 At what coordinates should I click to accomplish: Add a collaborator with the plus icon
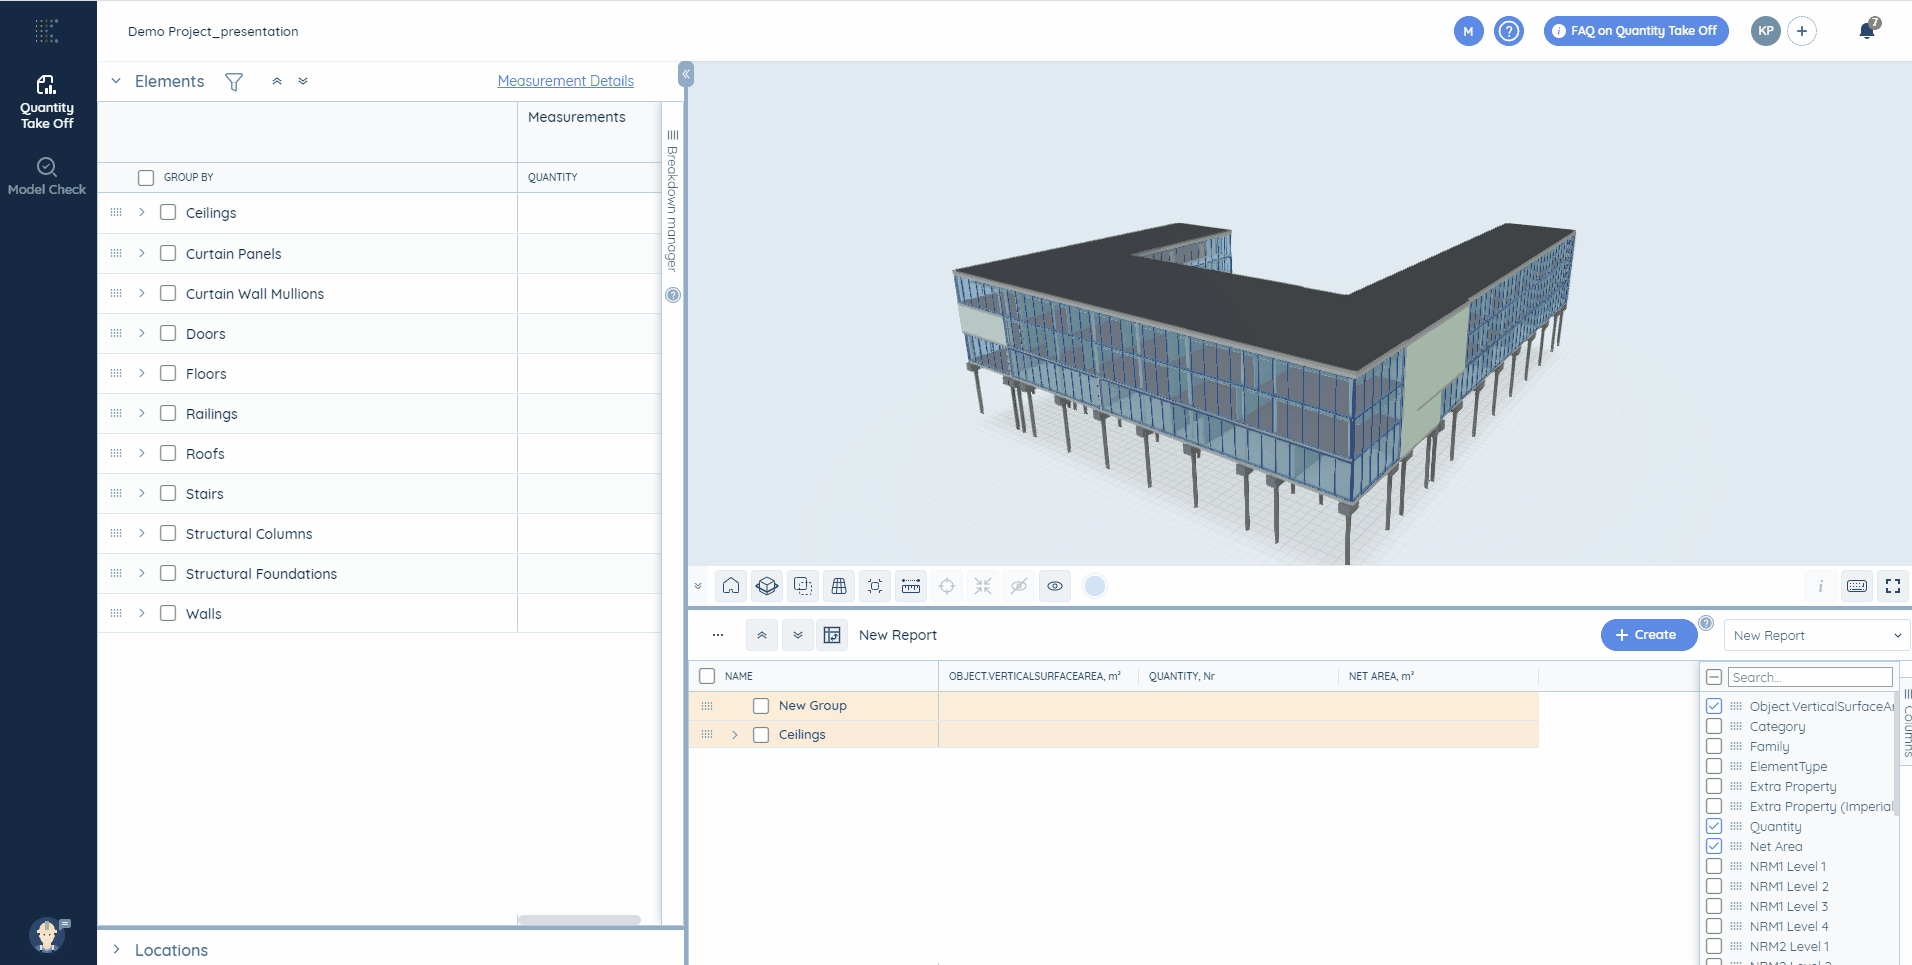click(1802, 31)
